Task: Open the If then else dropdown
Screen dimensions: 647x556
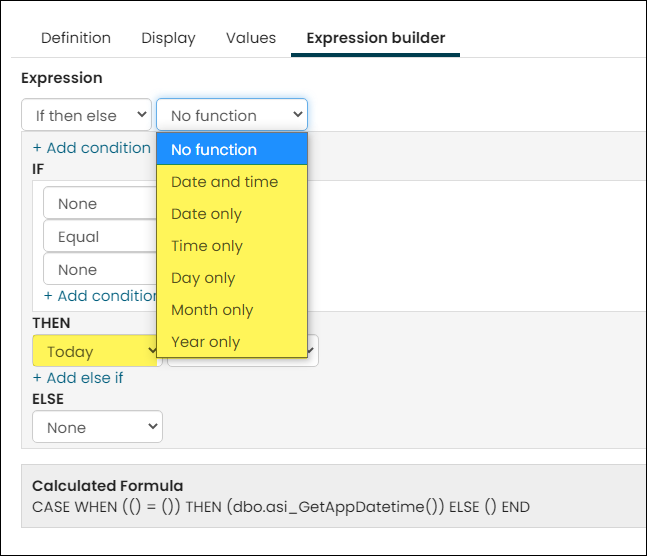Action: [87, 115]
